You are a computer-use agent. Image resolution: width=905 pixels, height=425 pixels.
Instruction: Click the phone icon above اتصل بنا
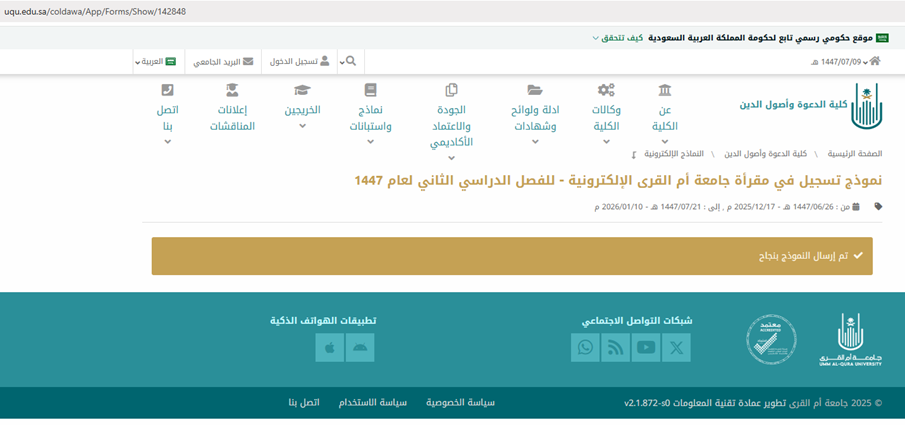pos(167,90)
